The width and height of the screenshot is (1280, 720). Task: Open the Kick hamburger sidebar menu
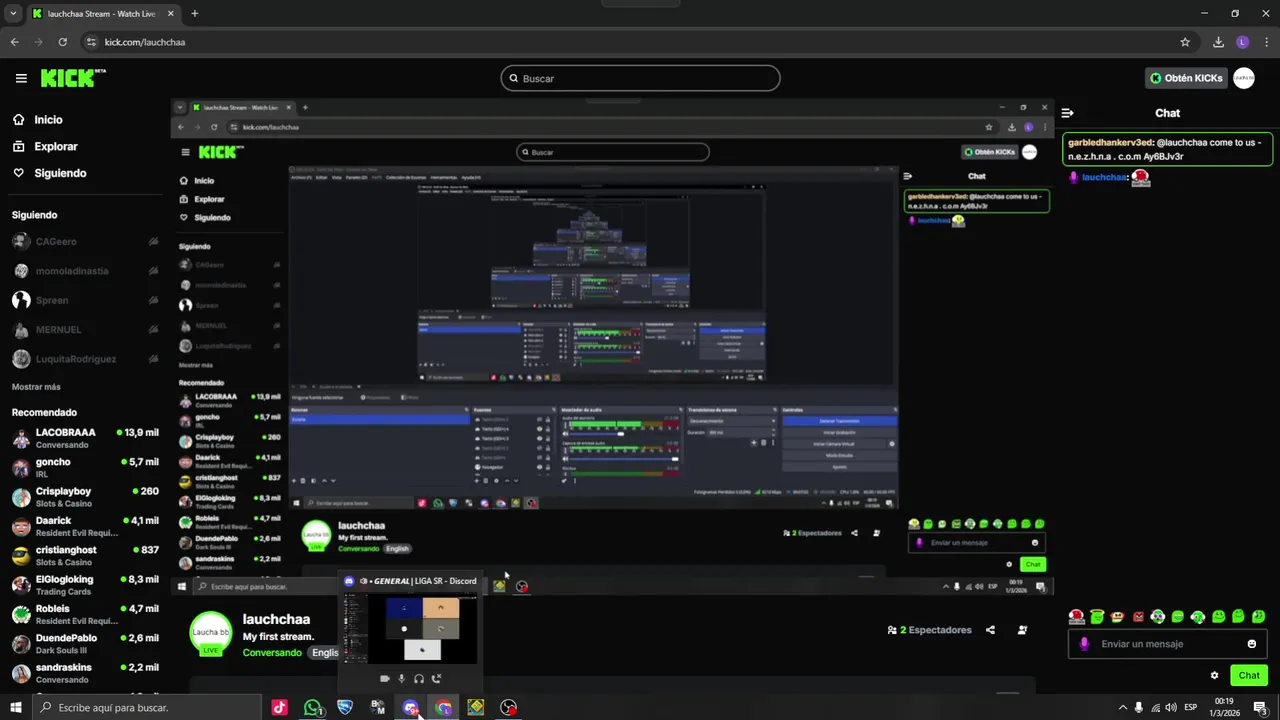pyautogui.click(x=21, y=78)
